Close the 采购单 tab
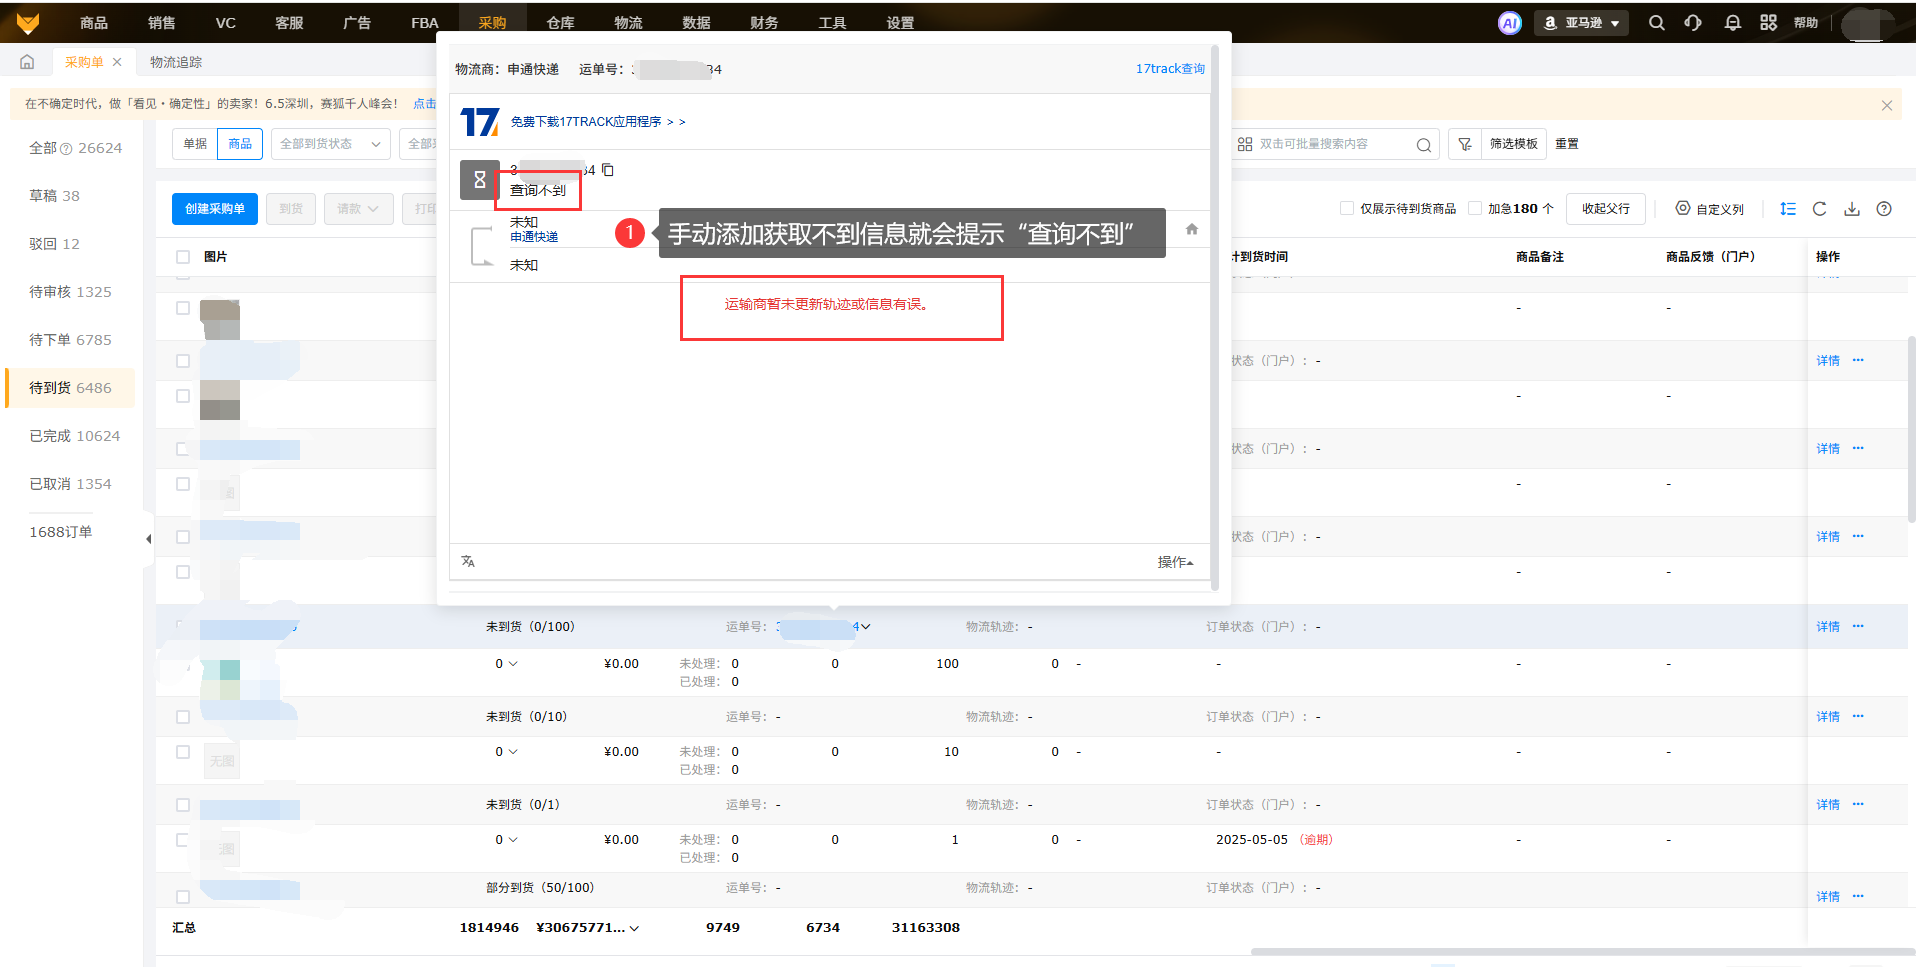1916x967 pixels. tap(117, 62)
